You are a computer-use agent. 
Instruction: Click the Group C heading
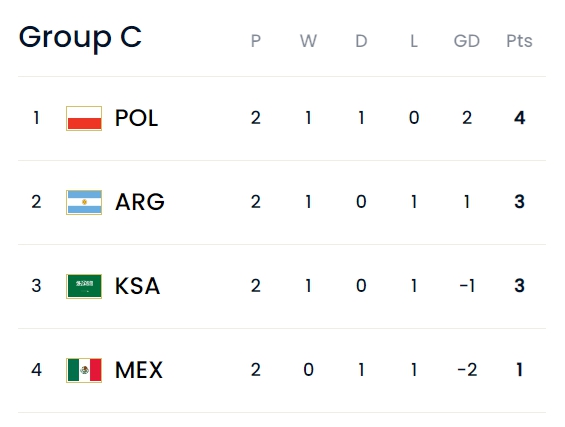pyautogui.click(x=80, y=38)
